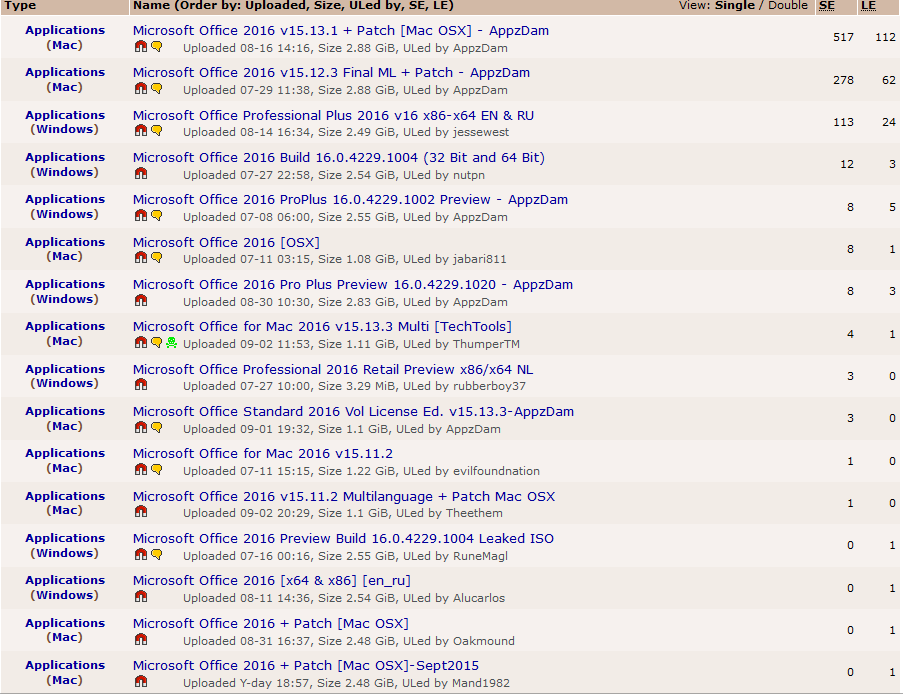
Task: Click magnet icon for Office Professional 2016 Retail Preview NL
Action: pyautogui.click(x=141, y=385)
